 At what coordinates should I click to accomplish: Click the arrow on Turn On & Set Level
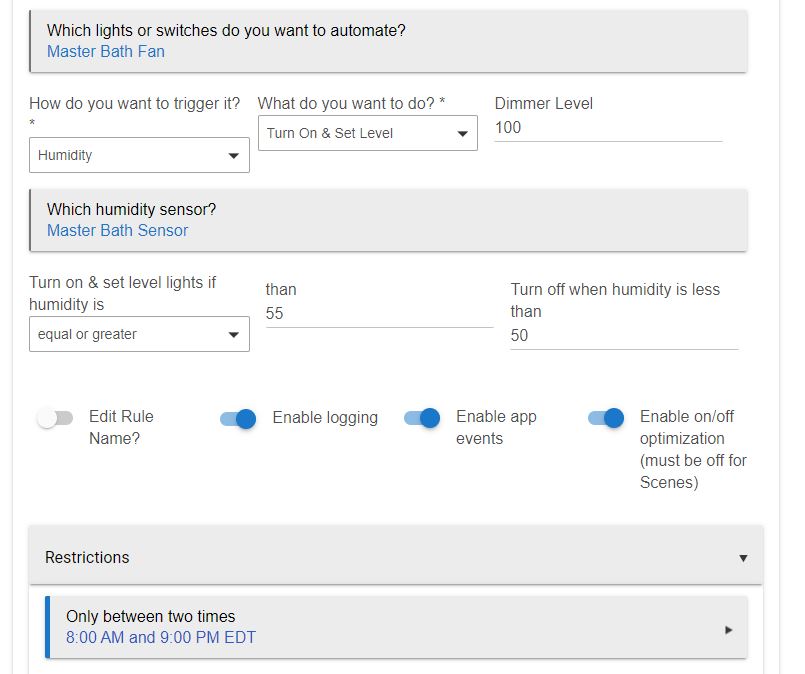(x=462, y=133)
